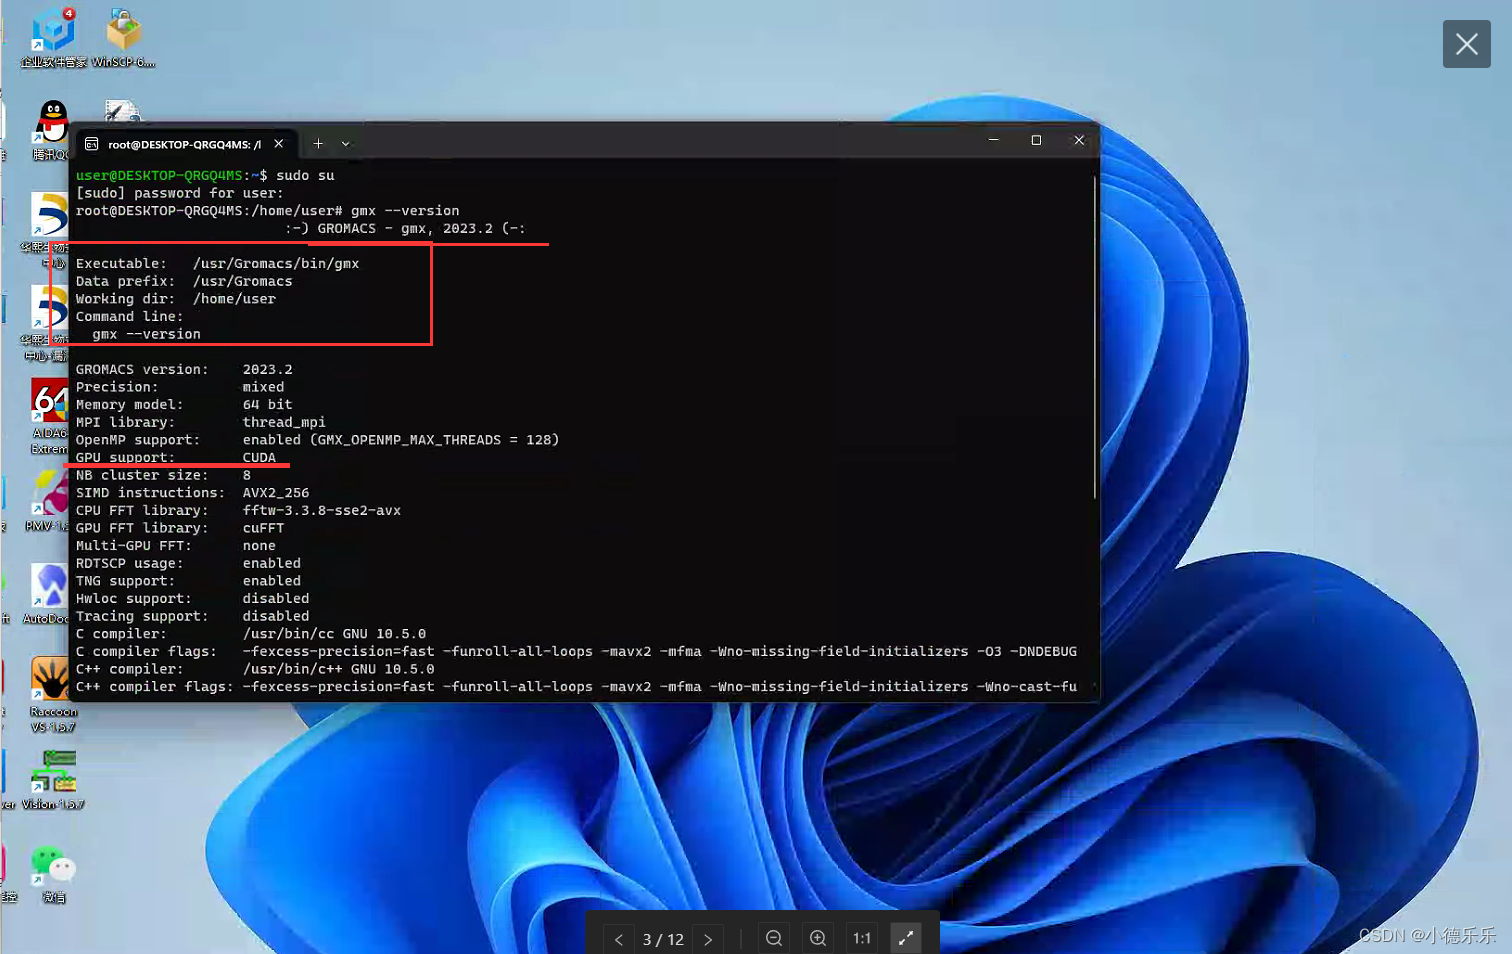Click the Multi-GPU FFT 'none' value
Screen dimensions: 1512x954
[259, 546]
